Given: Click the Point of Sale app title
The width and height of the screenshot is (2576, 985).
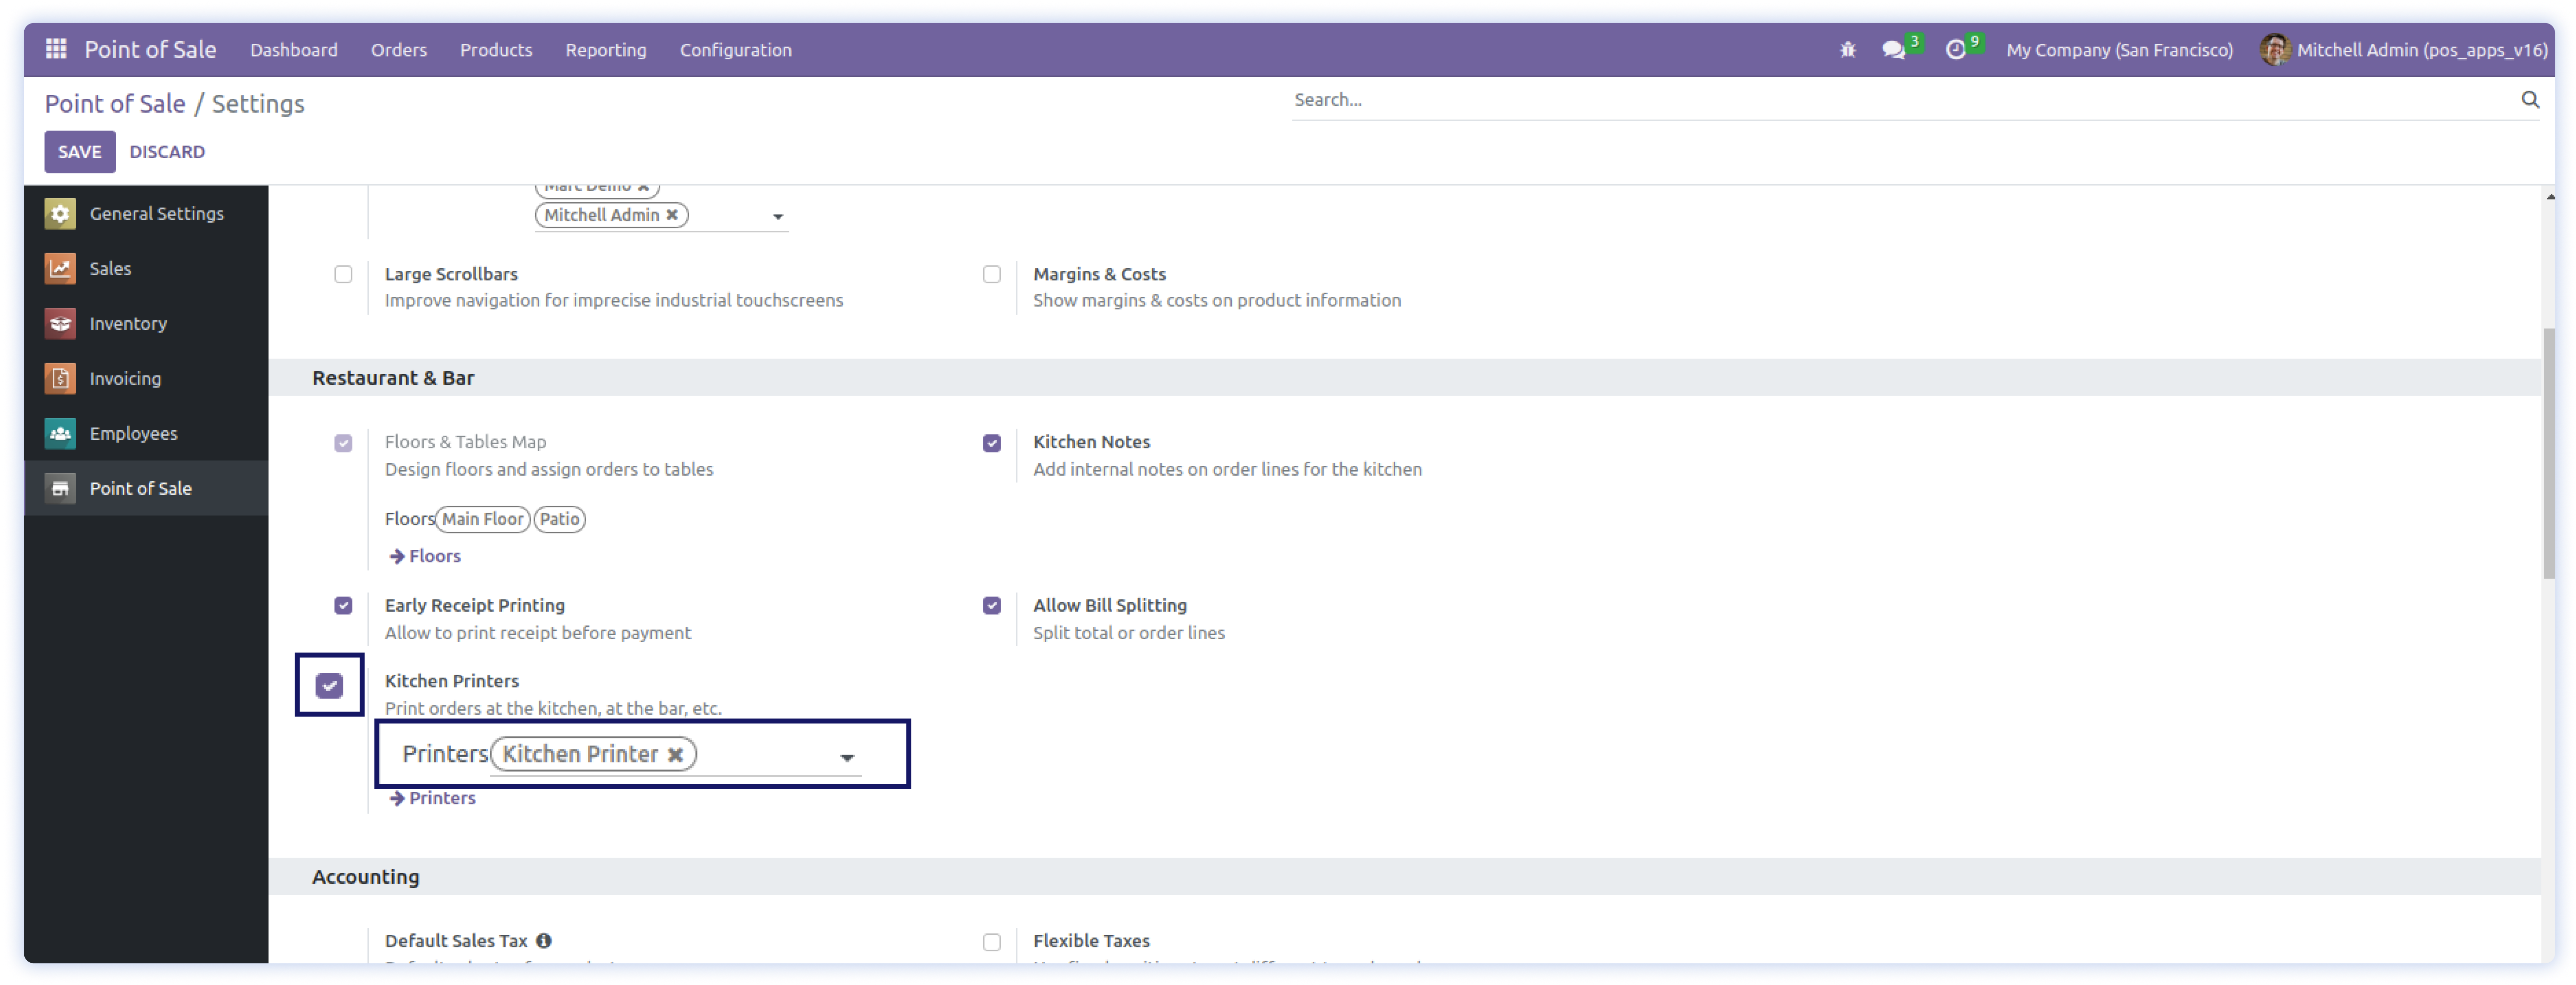Looking at the screenshot, I should tap(150, 49).
